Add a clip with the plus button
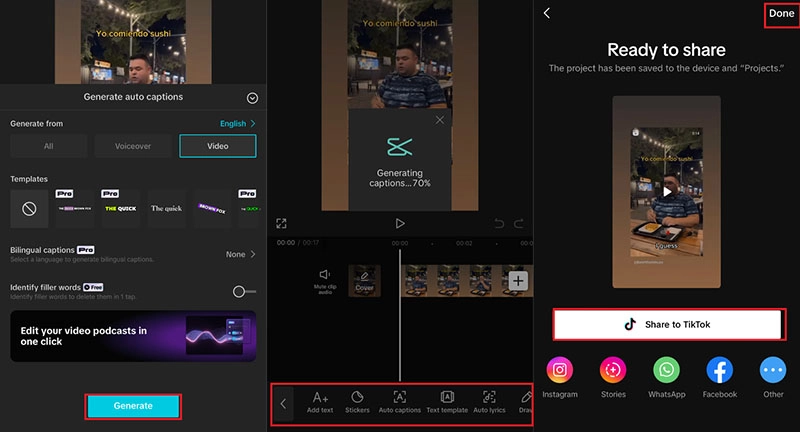Image resolution: width=800 pixels, height=432 pixels. pyautogui.click(x=518, y=281)
